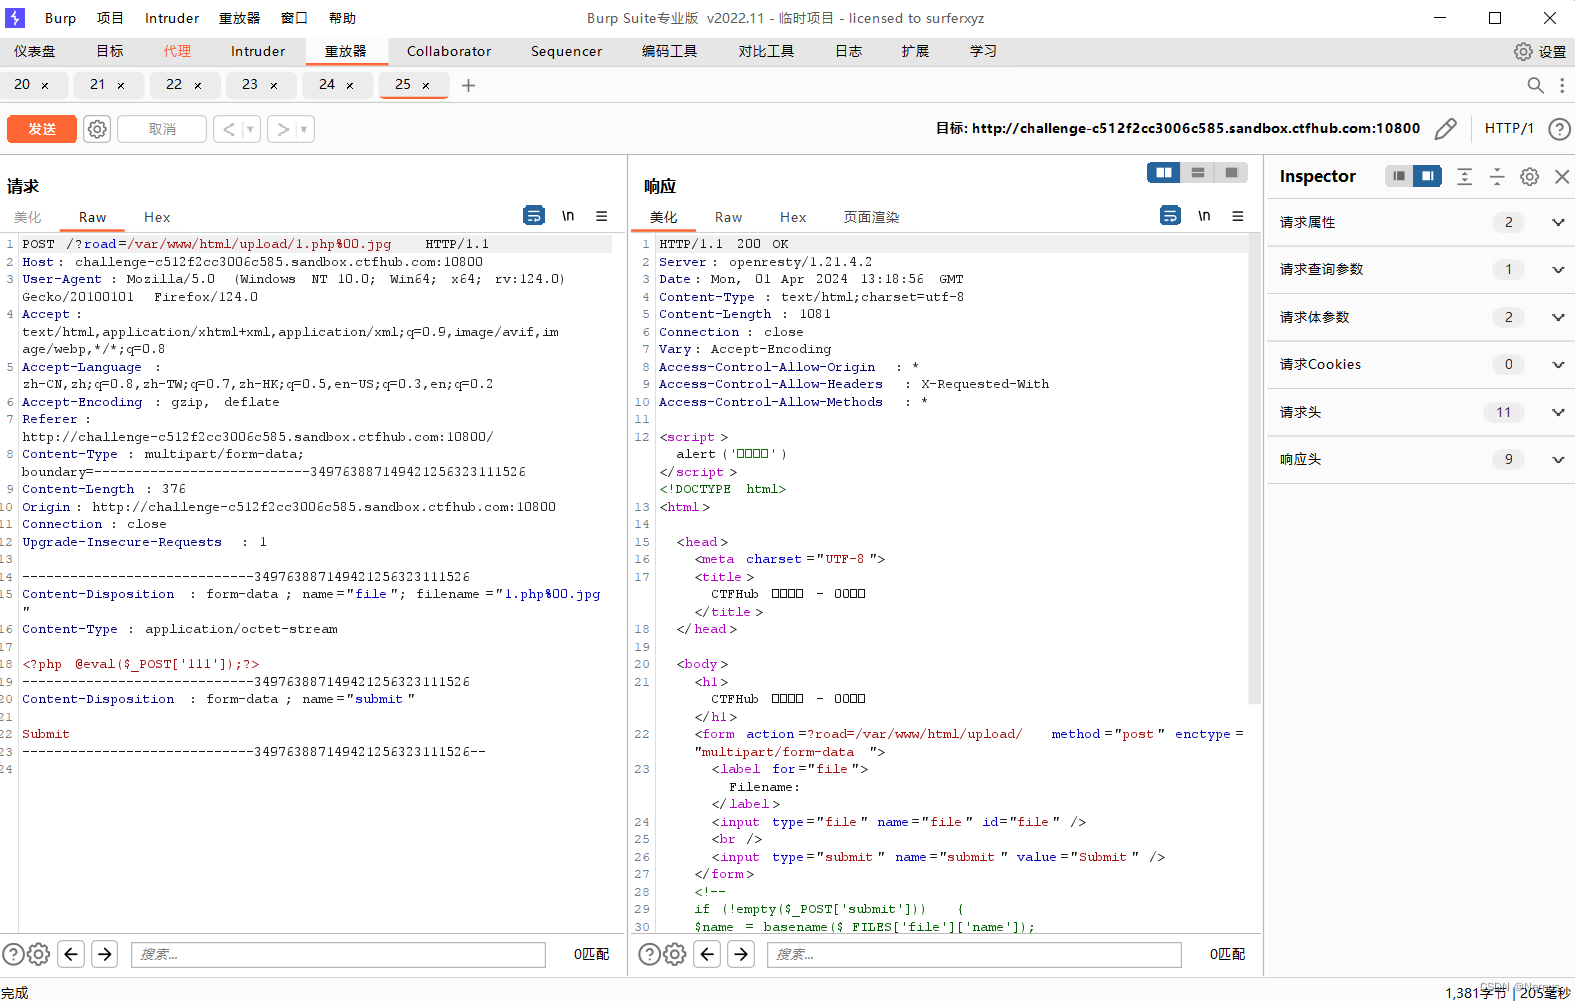Close Repeater tab 25
Viewport: 1575px width, 1001px height.
[426, 86]
